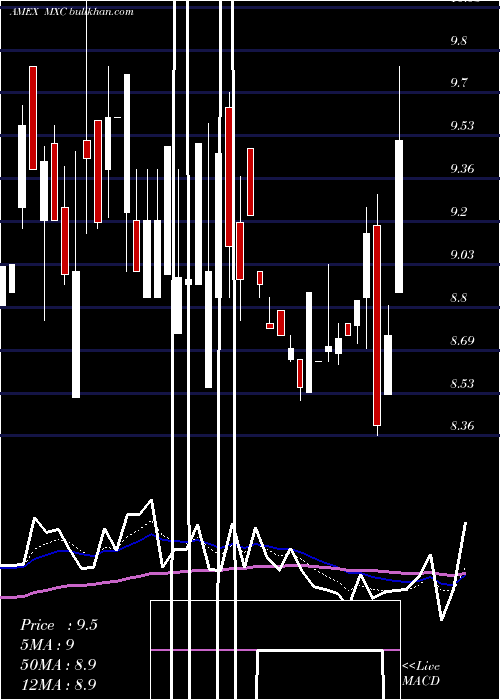Click the '12MA : 8.9' readout
500x700 pixels.
pyautogui.click(x=58, y=684)
